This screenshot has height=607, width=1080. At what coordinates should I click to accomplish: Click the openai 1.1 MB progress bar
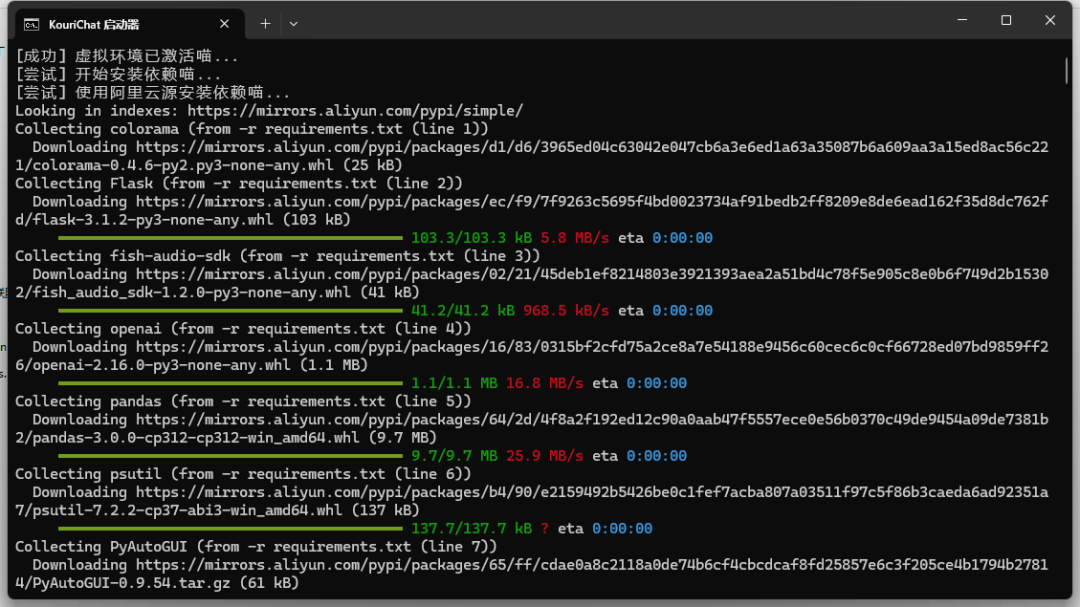(230, 383)
